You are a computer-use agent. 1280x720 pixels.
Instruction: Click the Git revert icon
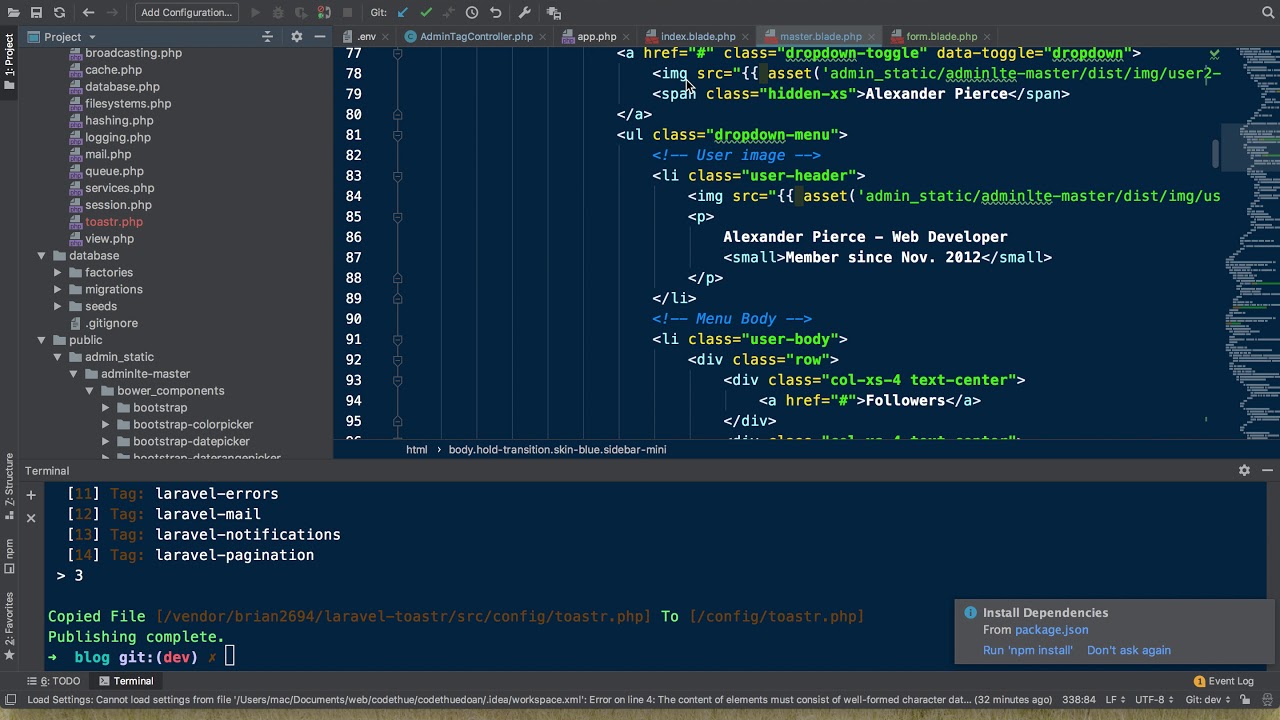coord(495,13)
